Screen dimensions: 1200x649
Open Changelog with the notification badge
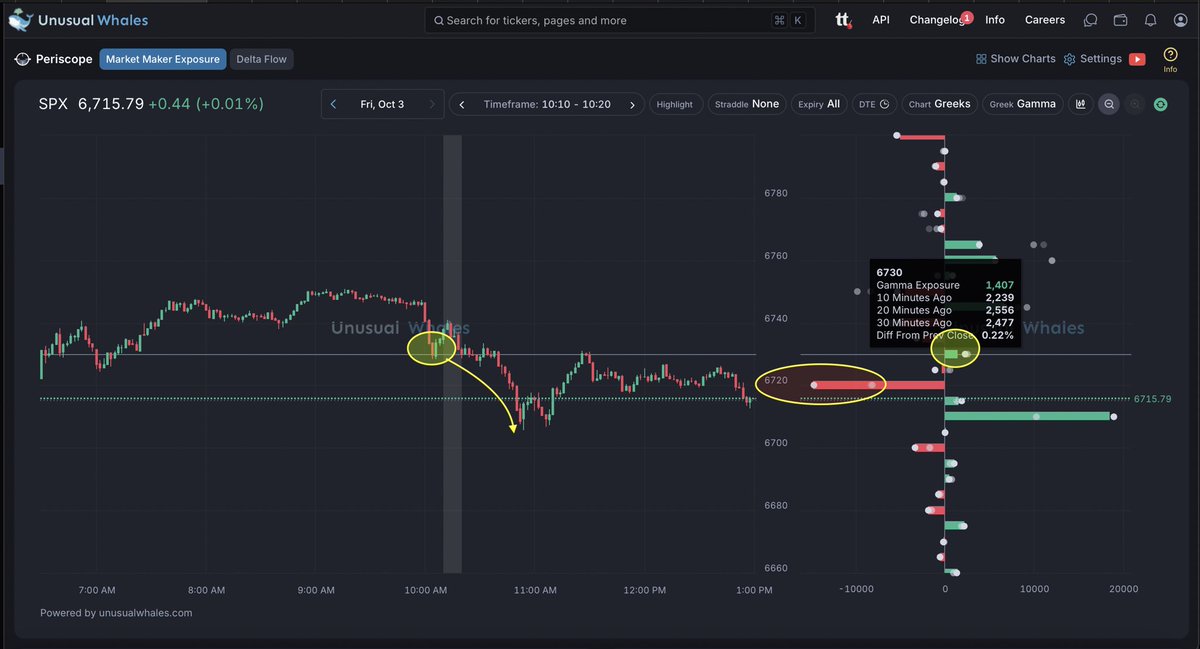coord(934,19)
